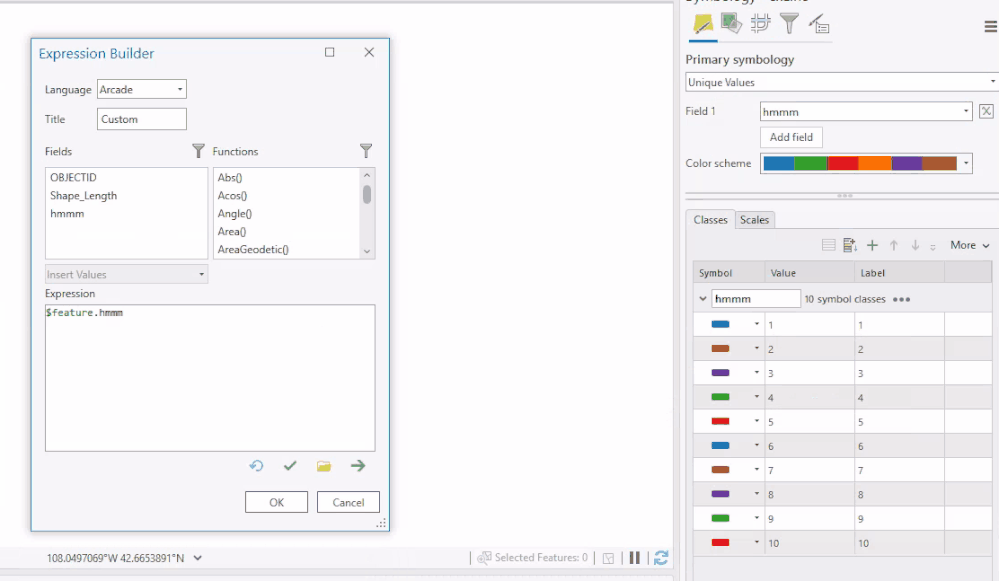The width and height of the screenshot is (999, 581).
Task: Click the Functions list scrollbar thumb
Action: (x=367, y=194)
